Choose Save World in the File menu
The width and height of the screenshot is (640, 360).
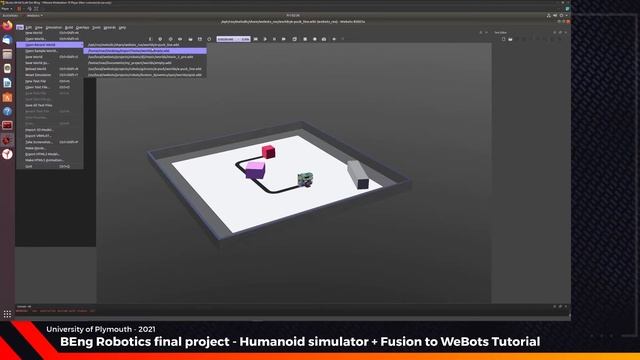(x=50, y=57)
